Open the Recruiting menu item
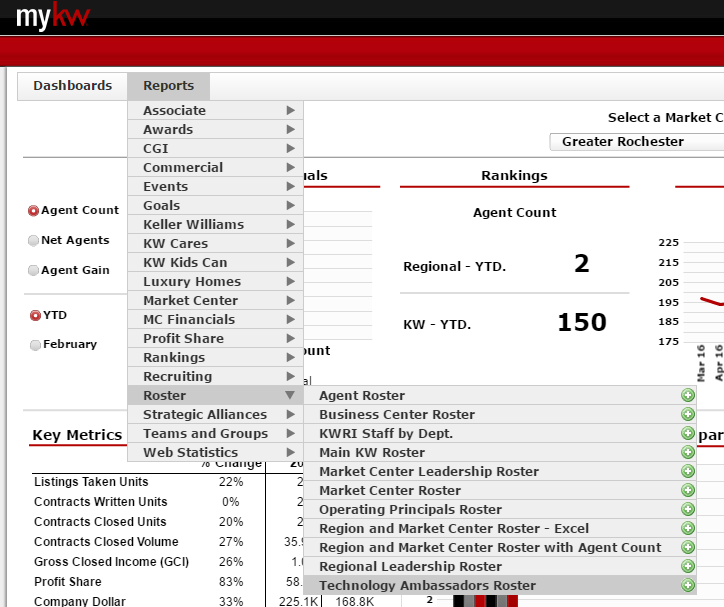 215,376
